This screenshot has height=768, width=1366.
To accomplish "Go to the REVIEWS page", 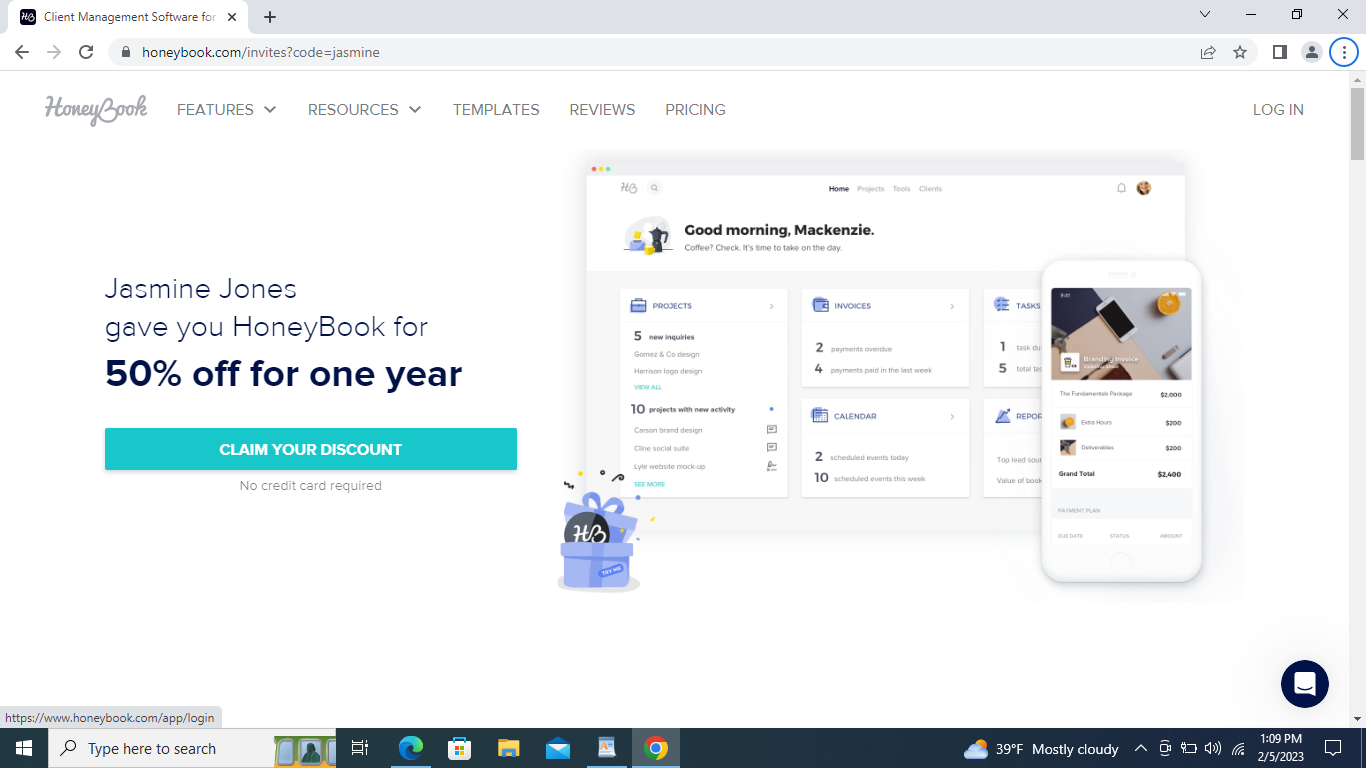I will click(x=602, y=110).
